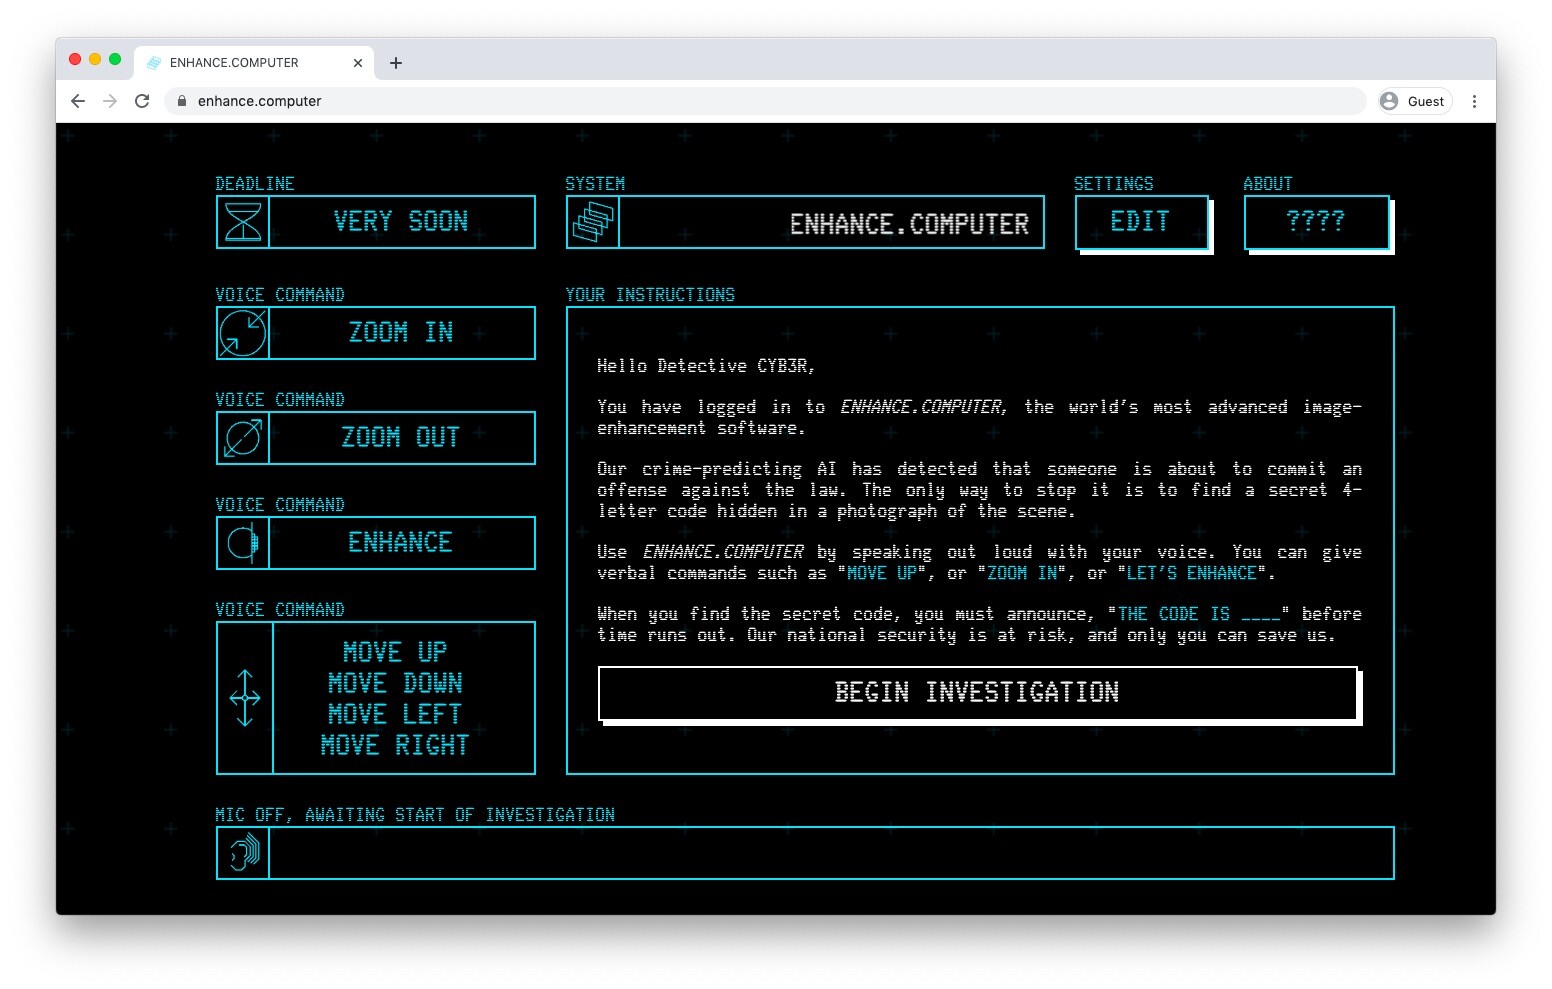Open settings with the EDIT button
The width and height of the screenshot is (1552, 989).
1141,222
